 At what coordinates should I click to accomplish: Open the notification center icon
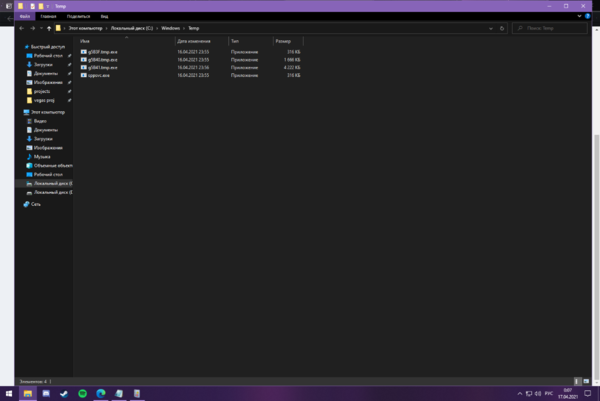coord(588,394)
